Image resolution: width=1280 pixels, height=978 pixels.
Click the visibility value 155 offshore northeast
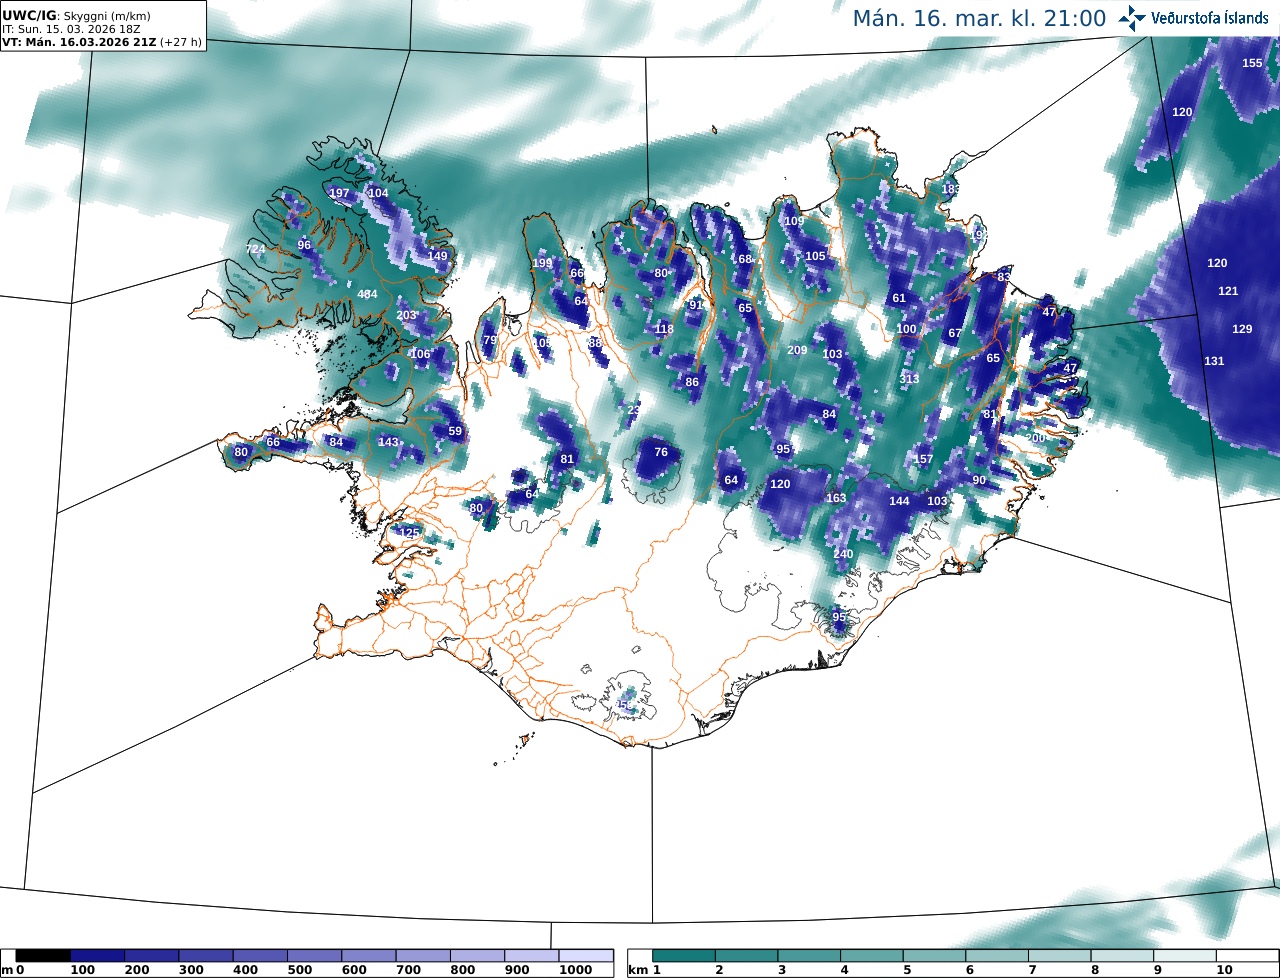[1252, 63]
